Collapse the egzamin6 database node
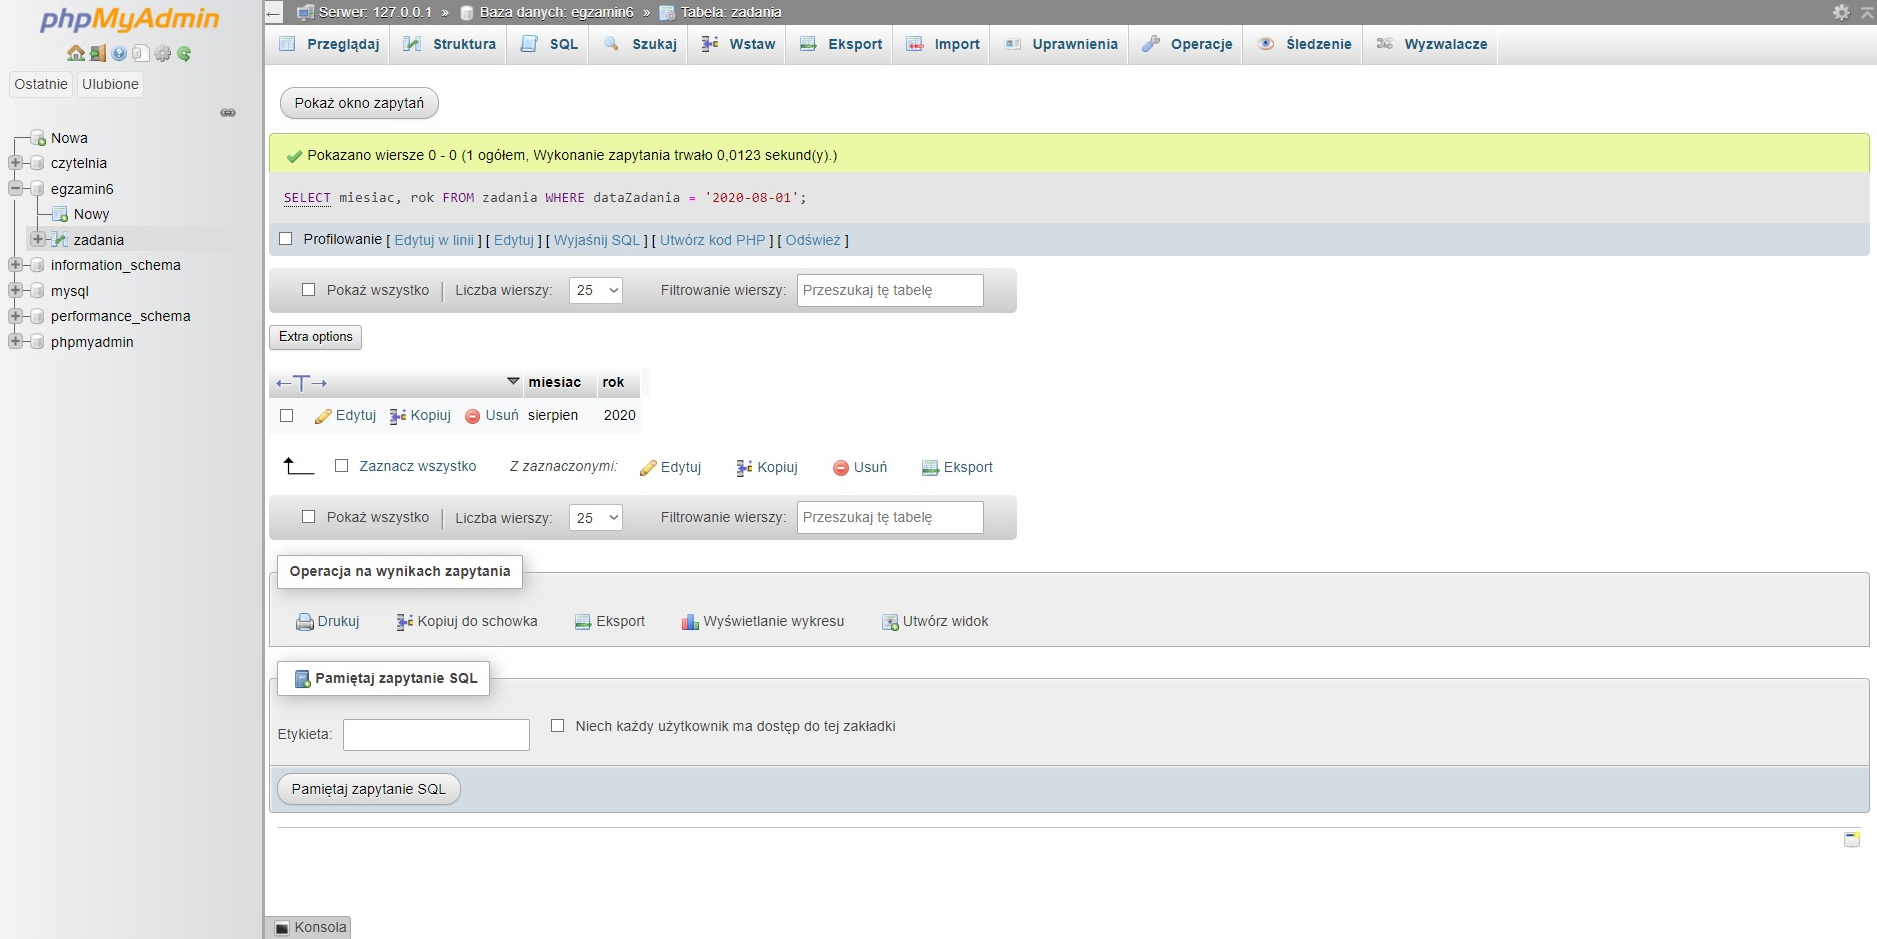Image resolution: width=1877 pixels, height=939 pixels. click(x=15, y=188)
